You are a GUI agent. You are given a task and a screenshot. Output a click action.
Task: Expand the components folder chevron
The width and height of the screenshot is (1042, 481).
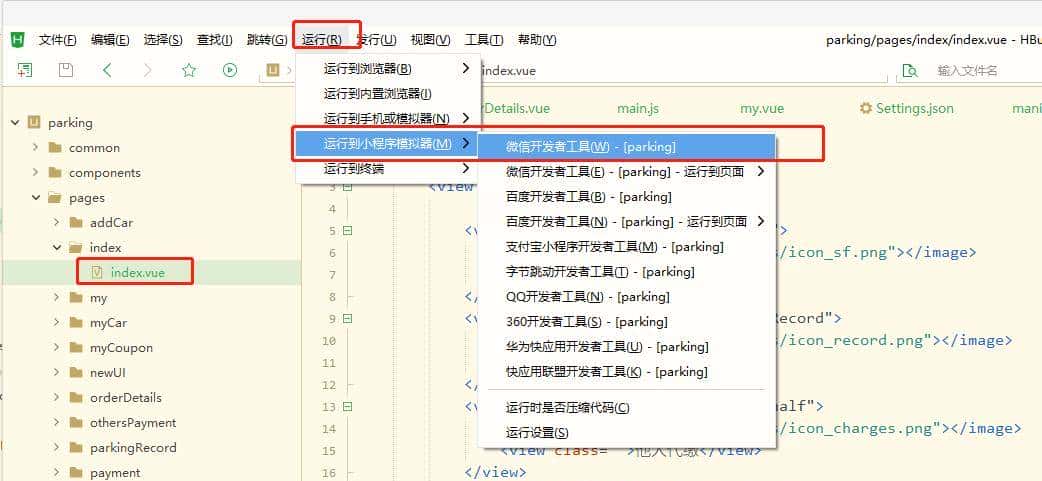click(x=35, y=172)
